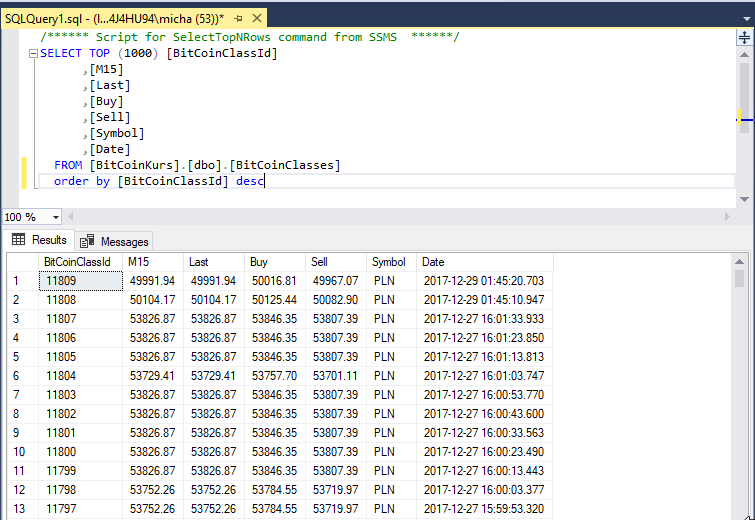Click the M15 value 50104.17
Screen dimensions: 755x520
coord(153,299)
